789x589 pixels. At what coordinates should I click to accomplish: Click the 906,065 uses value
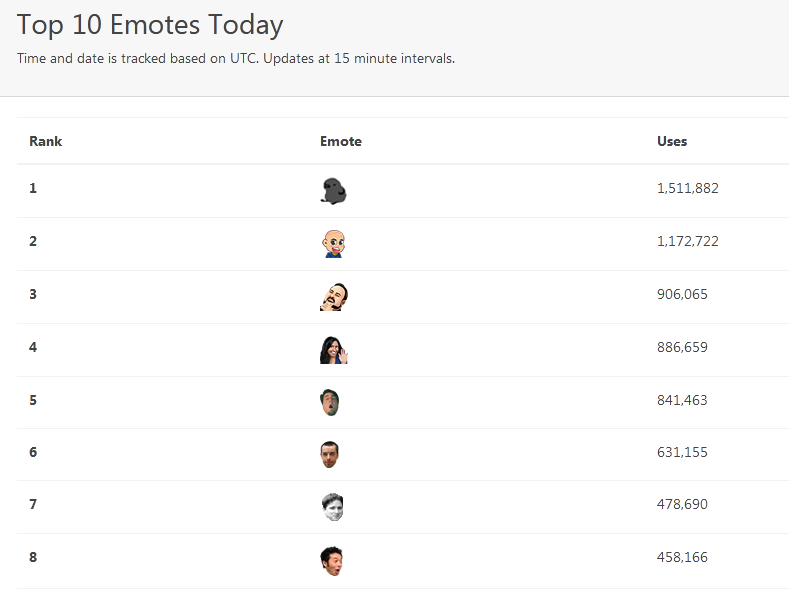tap(682, 294)
